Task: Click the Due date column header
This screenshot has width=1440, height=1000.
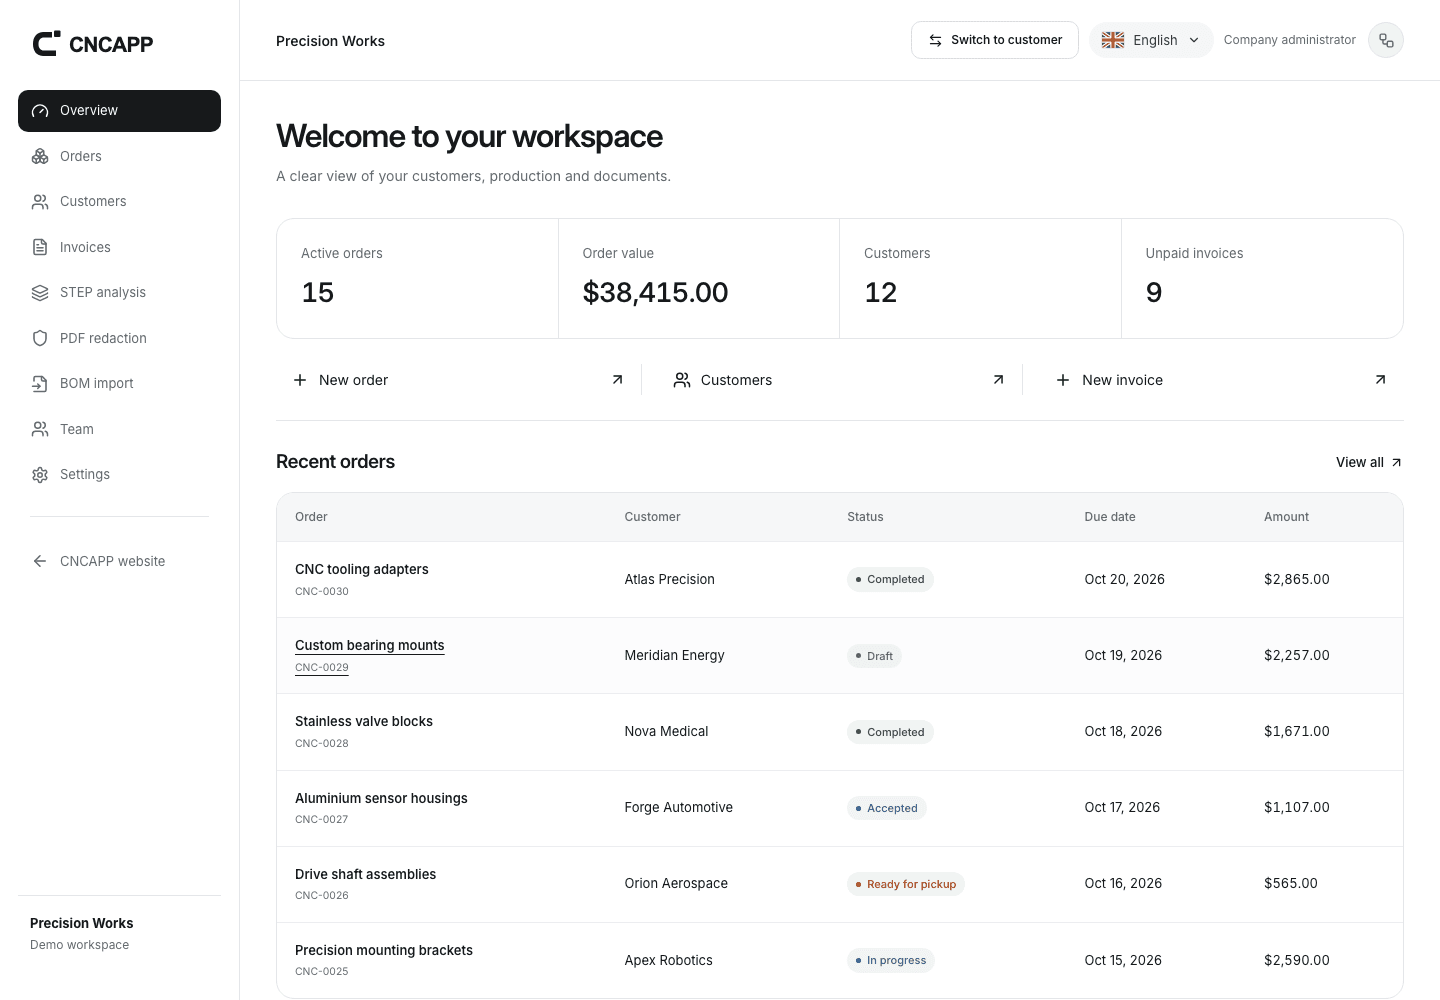Action: (x=1110, y=517)
